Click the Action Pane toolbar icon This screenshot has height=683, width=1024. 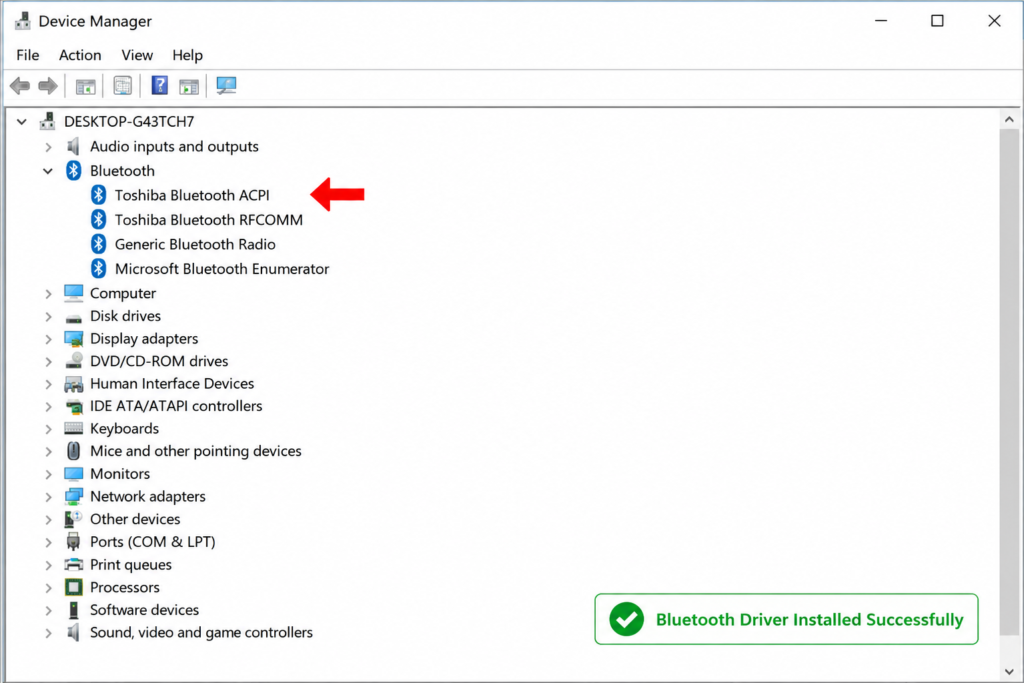click(x=189, y=86)
